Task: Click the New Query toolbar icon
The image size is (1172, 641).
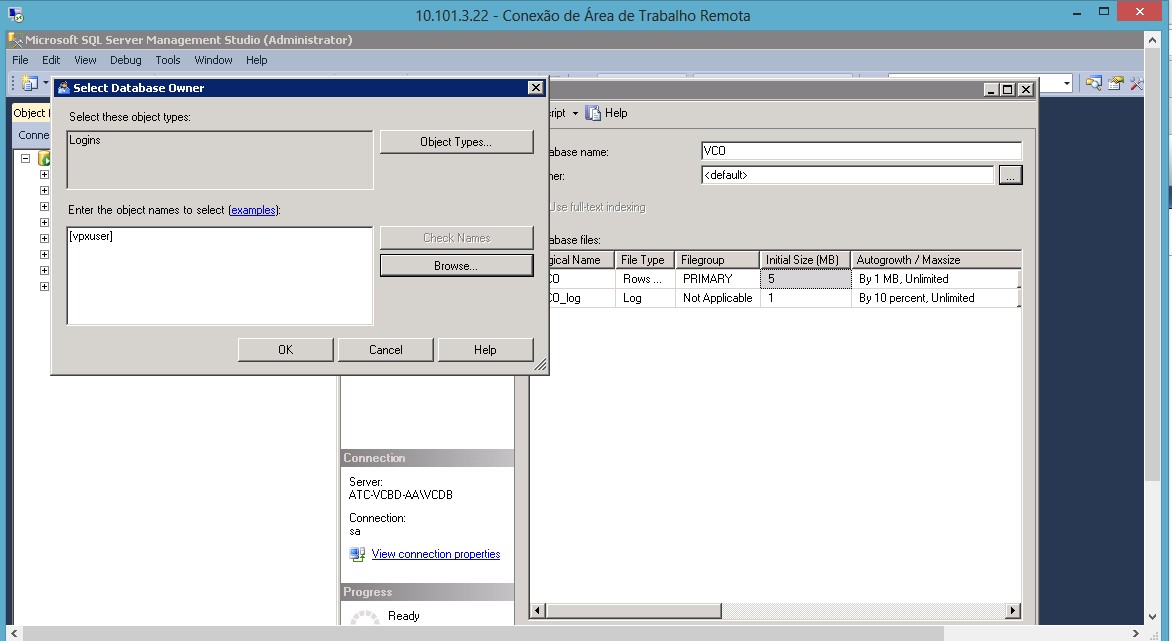Action: (x=29, y=84)
